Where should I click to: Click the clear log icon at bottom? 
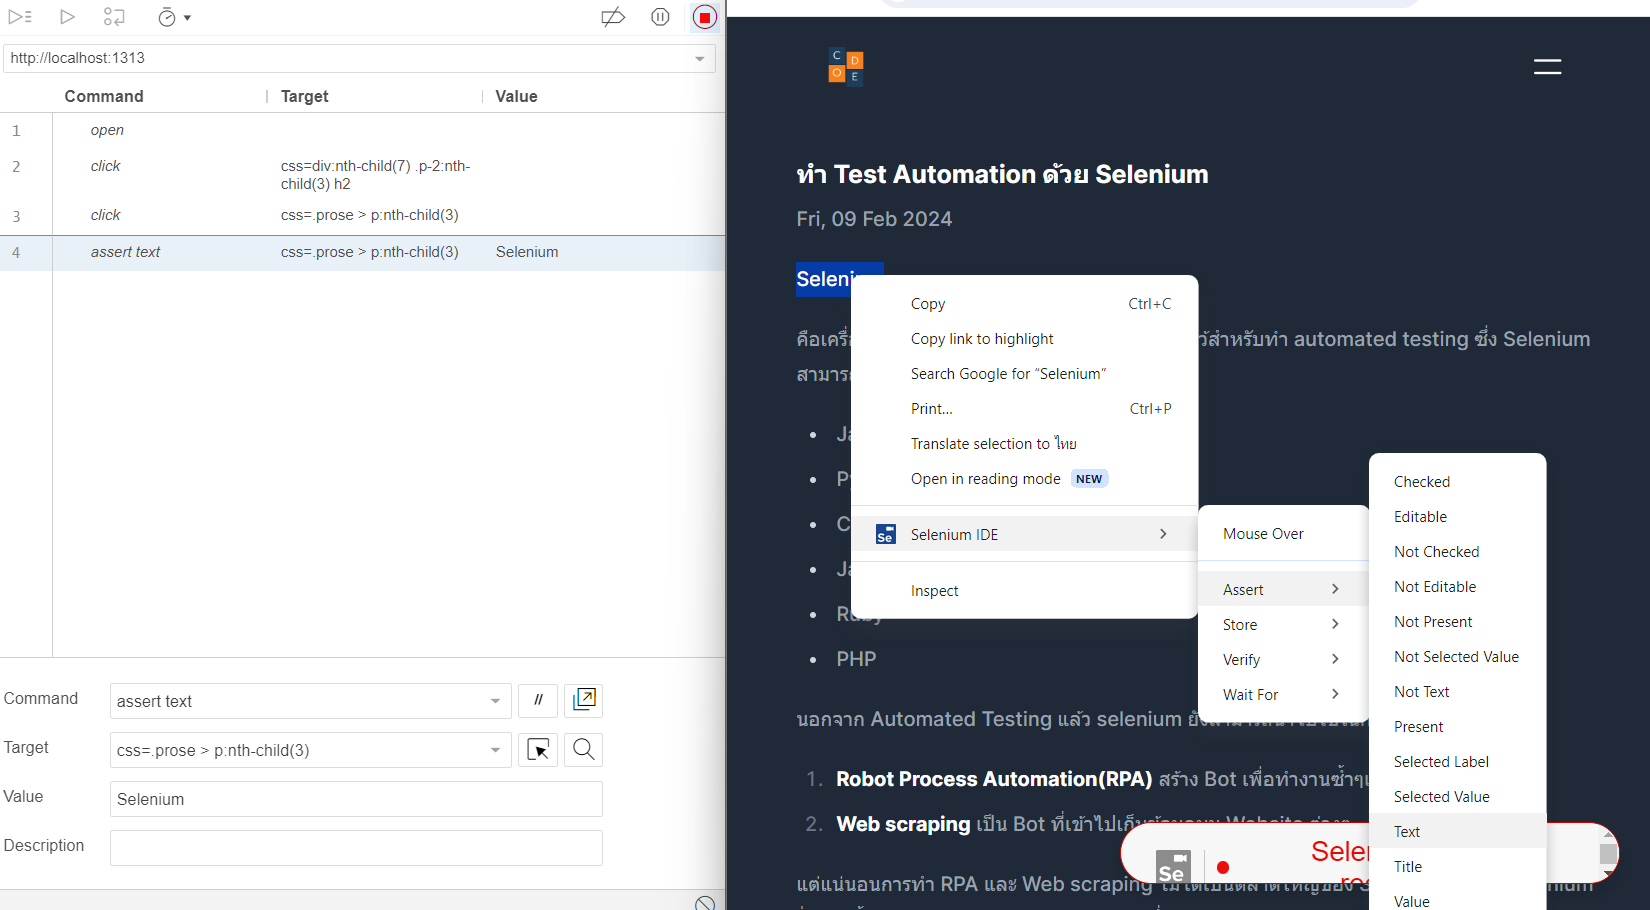point(705,903)
